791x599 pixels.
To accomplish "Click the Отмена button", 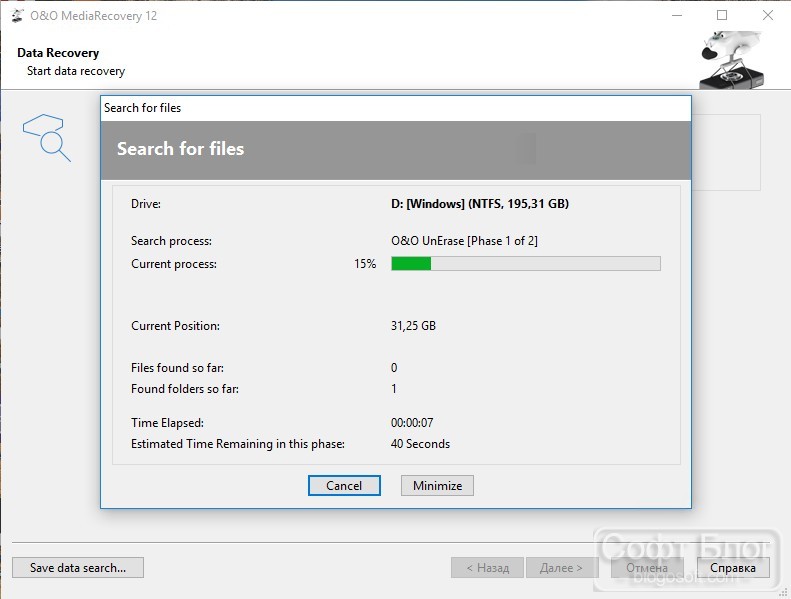I will pos(647,568).
